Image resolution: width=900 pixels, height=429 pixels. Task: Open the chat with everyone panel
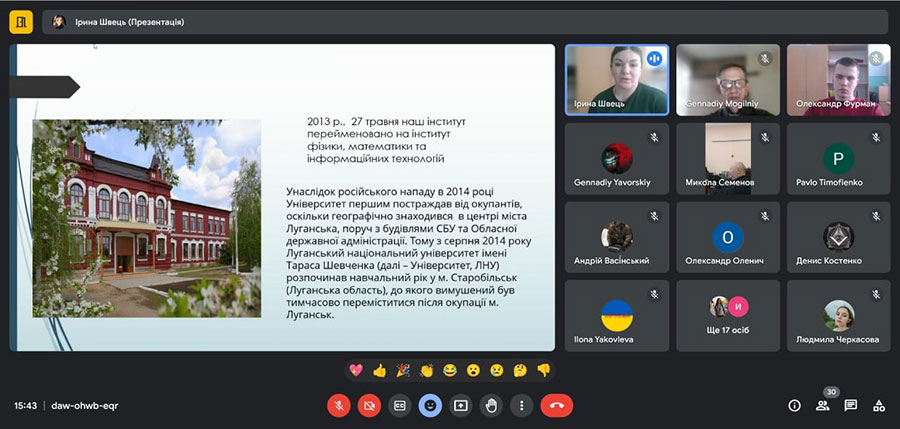[850, 405]
